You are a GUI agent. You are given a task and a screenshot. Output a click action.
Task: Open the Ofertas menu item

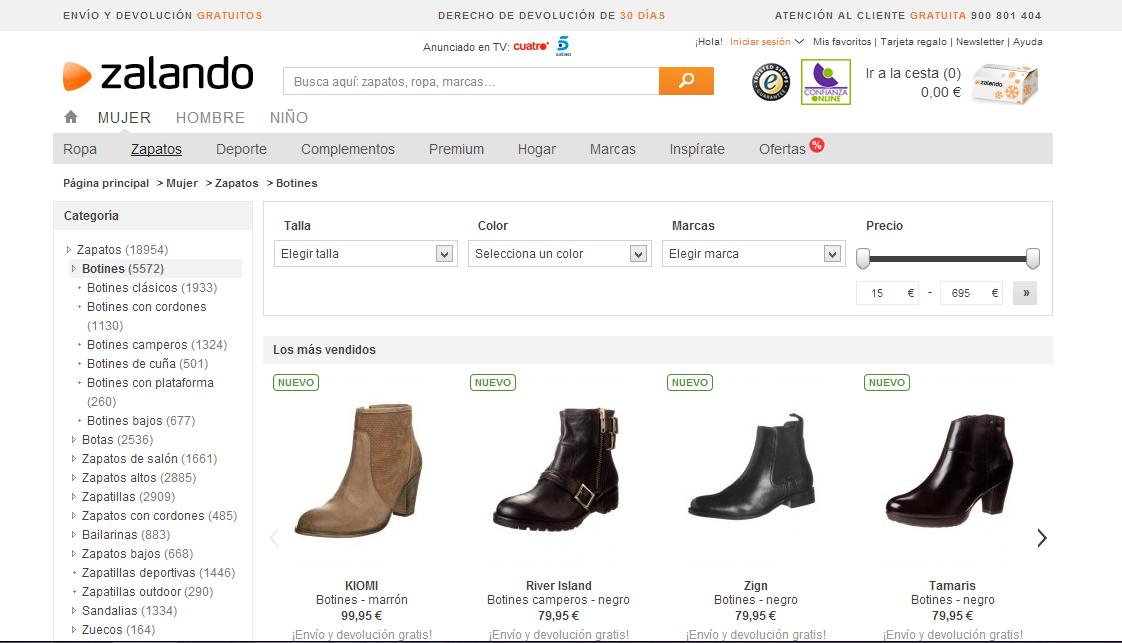click(782, 149)
